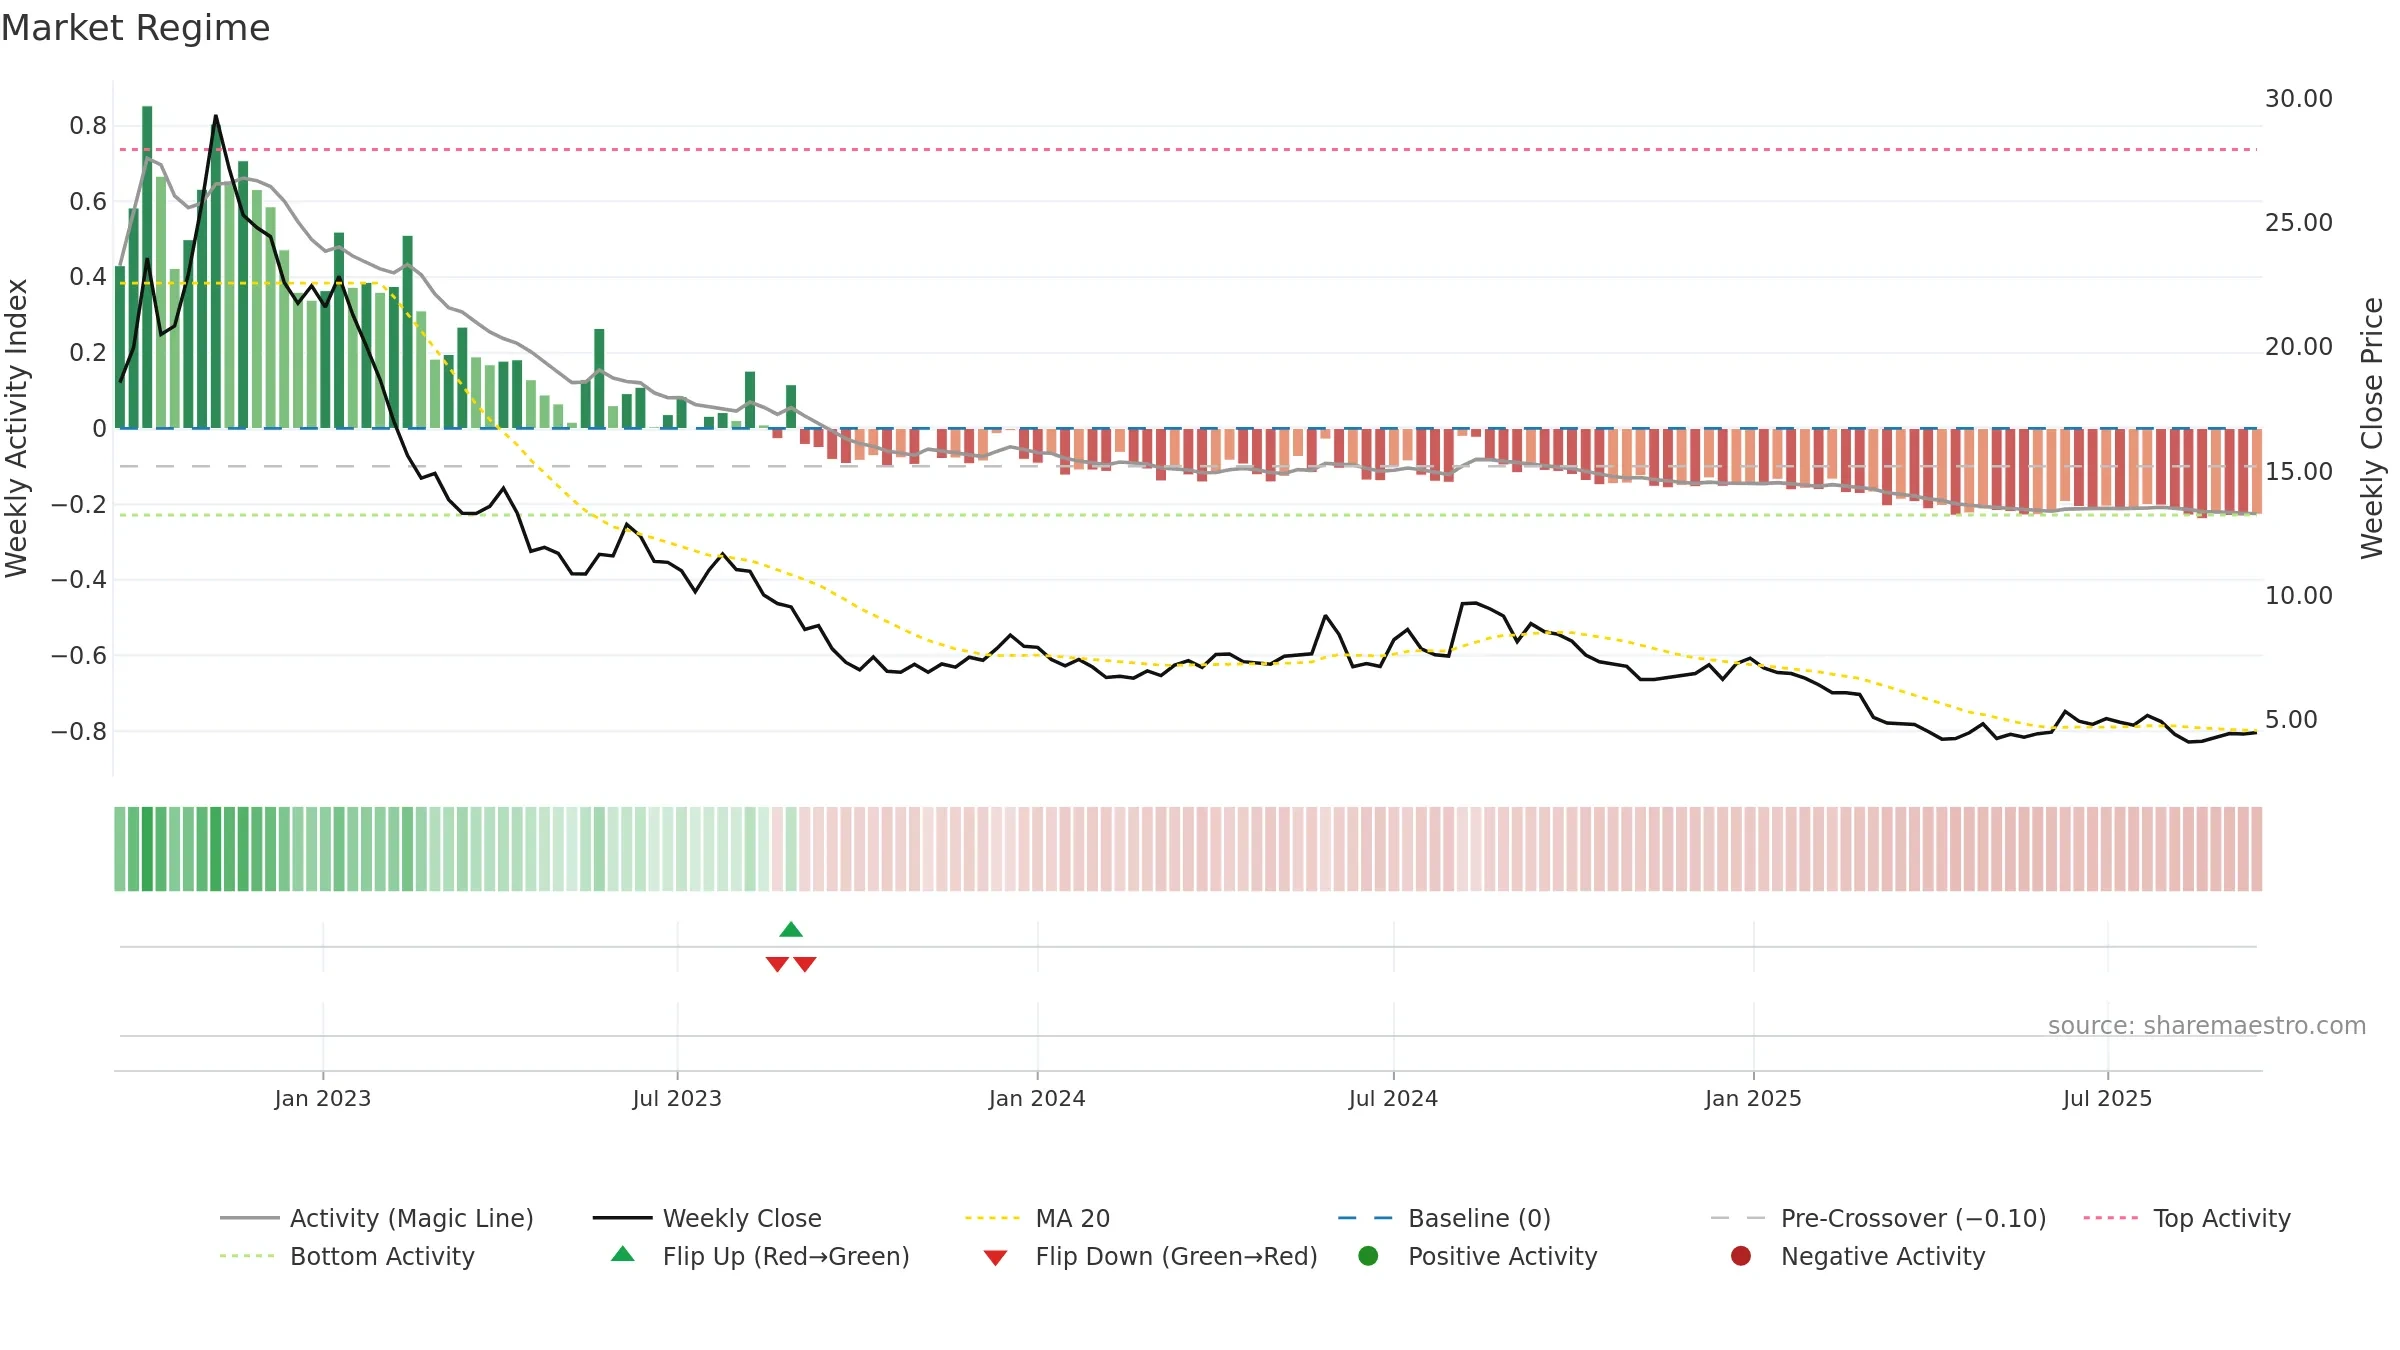Click the Jan 2025 x-axis label

pyautogui.click(x=1753, y=1098)
